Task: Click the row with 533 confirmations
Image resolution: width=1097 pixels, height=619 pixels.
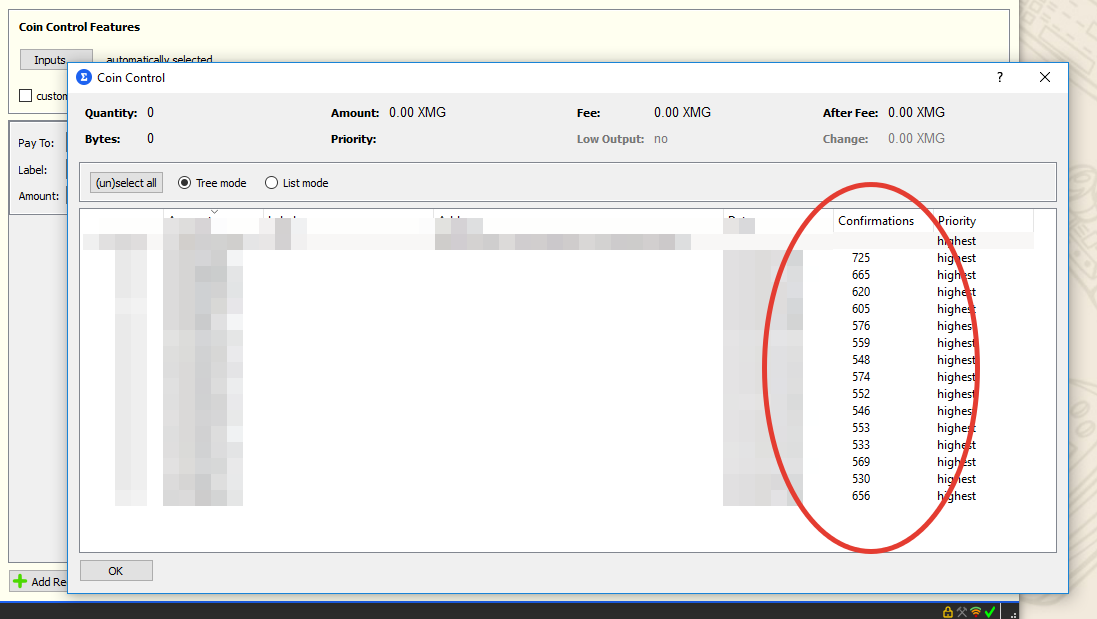Action: tap(558, 445)
